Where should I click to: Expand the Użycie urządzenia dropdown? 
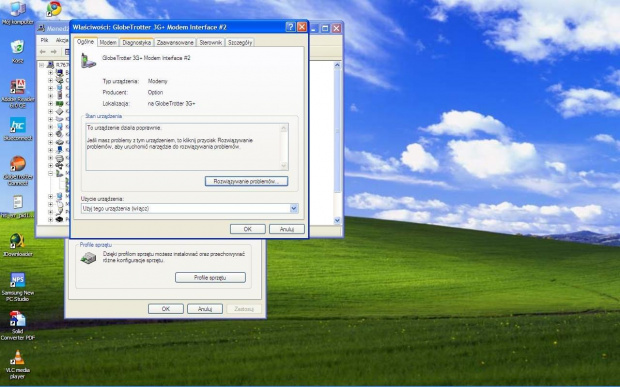click(294, 208)
